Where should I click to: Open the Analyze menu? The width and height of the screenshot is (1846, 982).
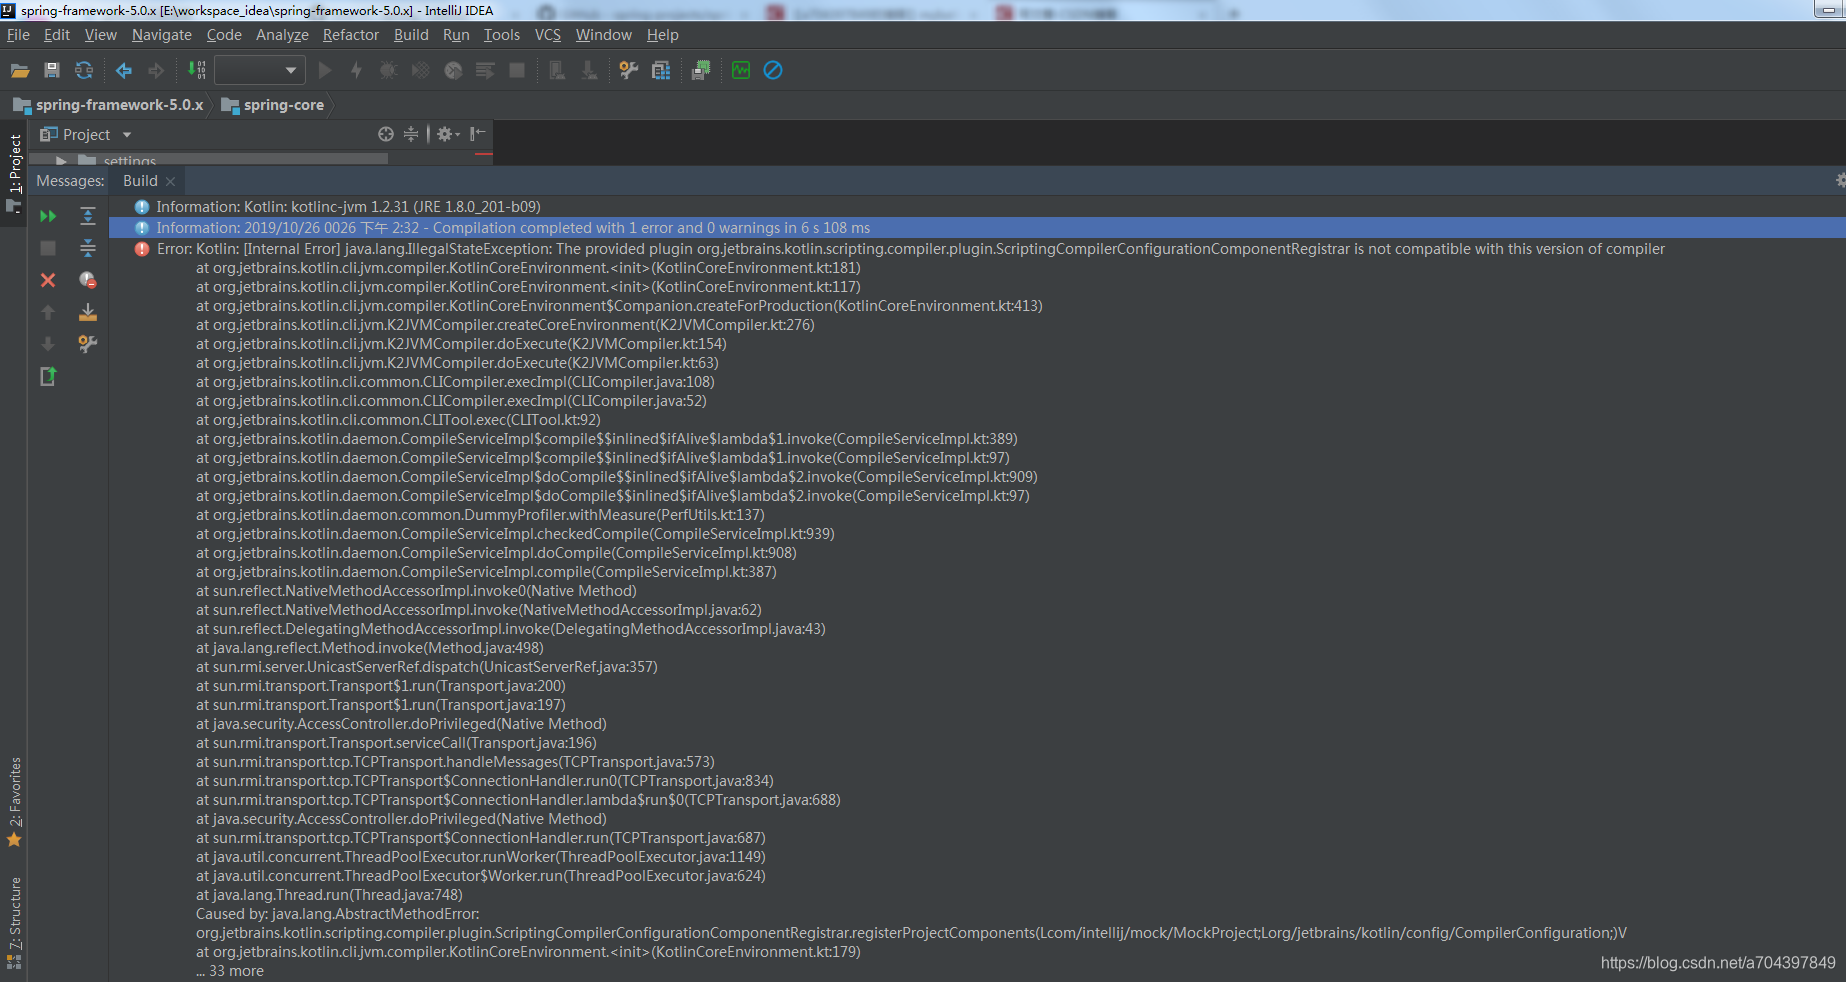point(282,35)
